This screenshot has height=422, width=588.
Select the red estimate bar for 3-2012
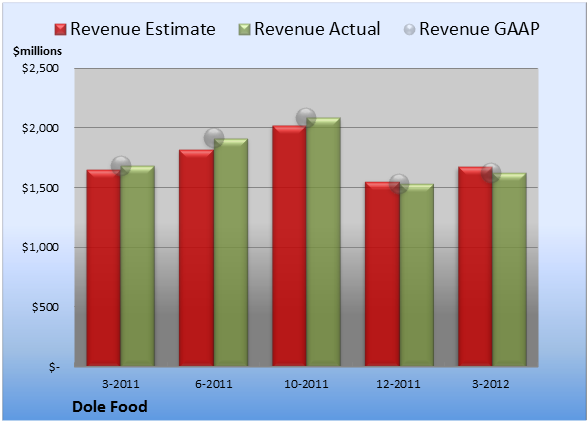click(475, 266)
